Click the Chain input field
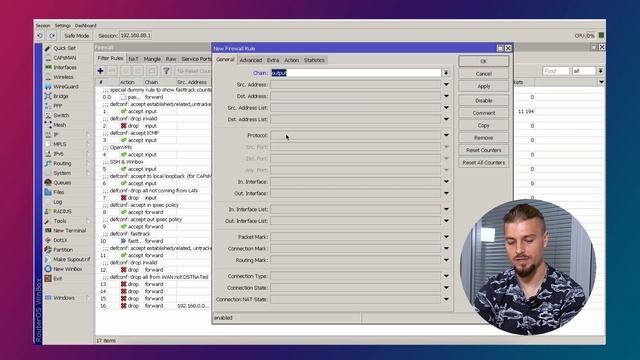Viewport: 640px width, 360px height. (356, 73)
